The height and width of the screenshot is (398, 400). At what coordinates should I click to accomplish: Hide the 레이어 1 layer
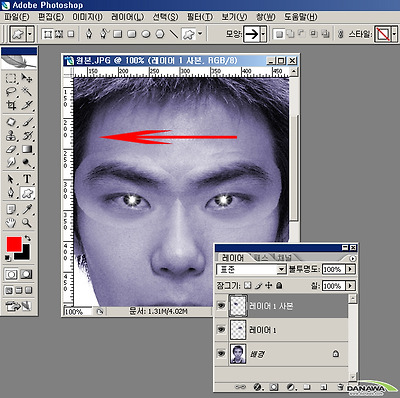[221, 329]
